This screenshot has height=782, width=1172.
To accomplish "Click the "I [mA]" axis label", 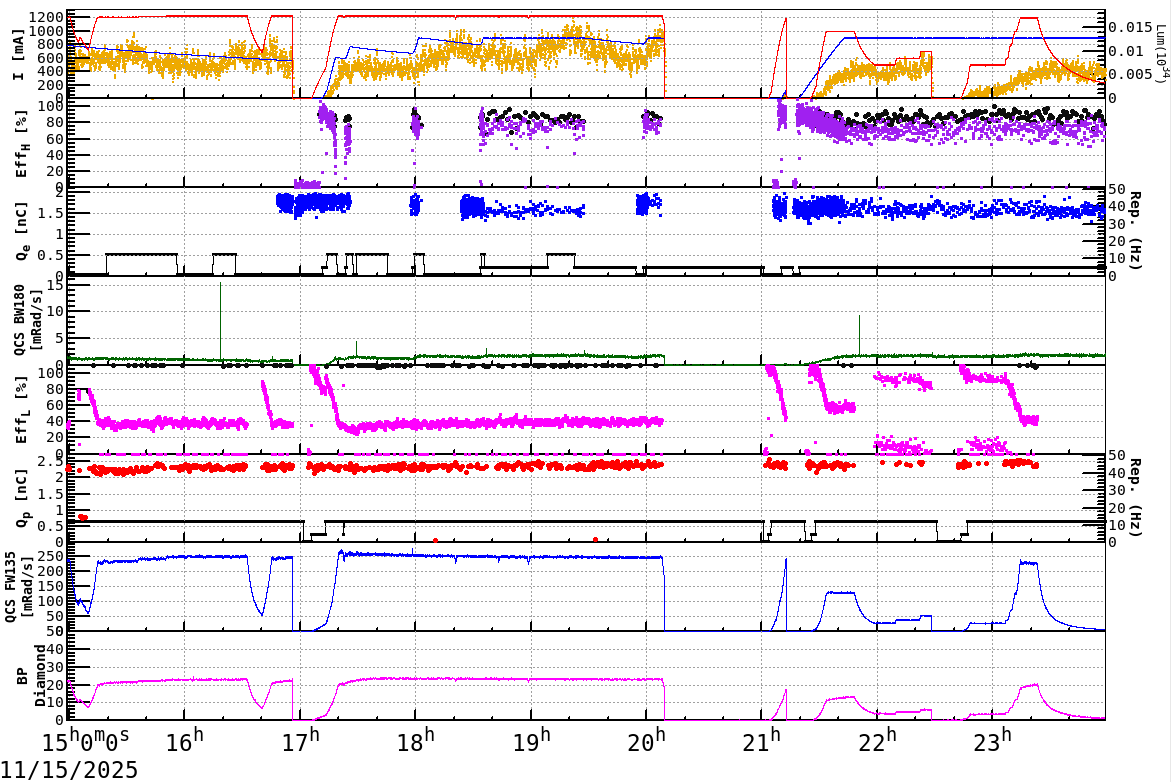I will (x=19, y=54).
